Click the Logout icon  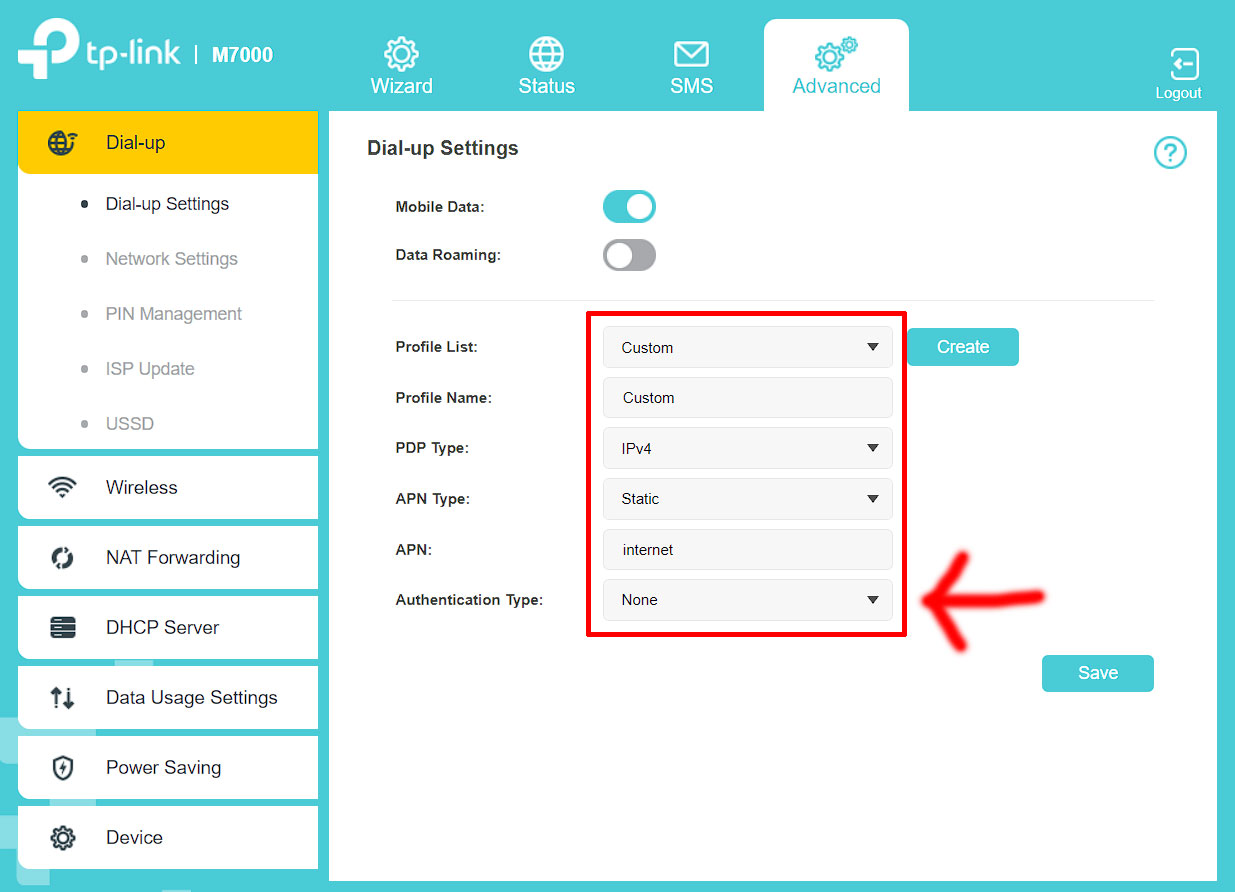click(1183, 64)
